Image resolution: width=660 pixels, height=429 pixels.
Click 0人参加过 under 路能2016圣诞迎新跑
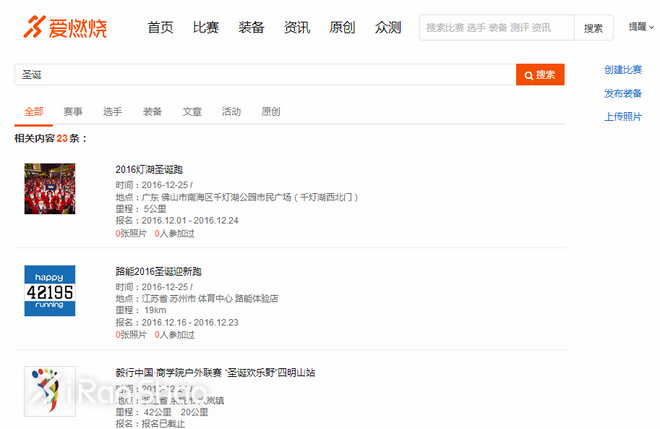174,335
